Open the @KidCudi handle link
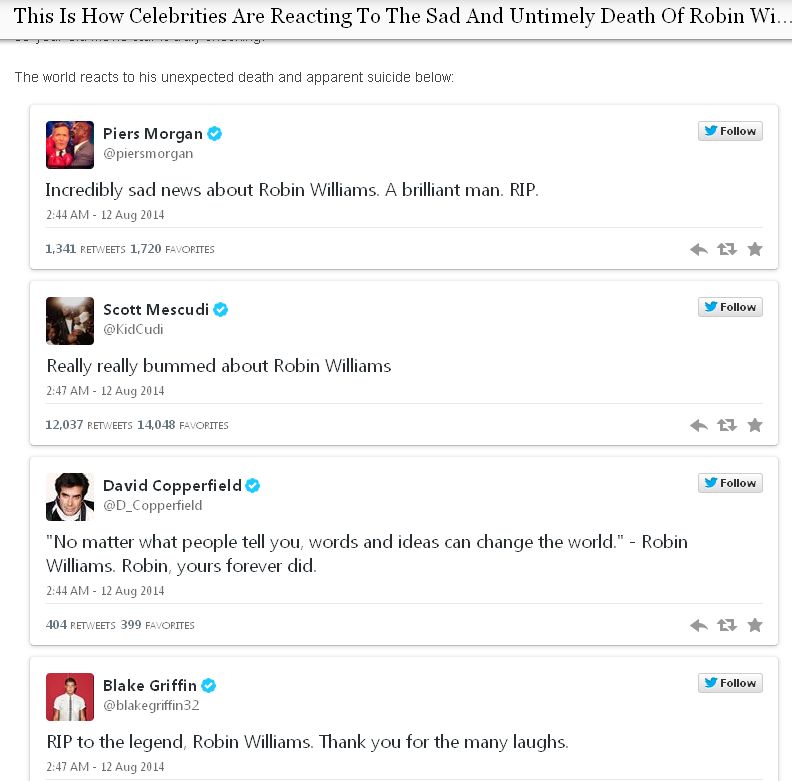Screen dimensions: 792x781 pyautogui.click(x=133, y=329)
